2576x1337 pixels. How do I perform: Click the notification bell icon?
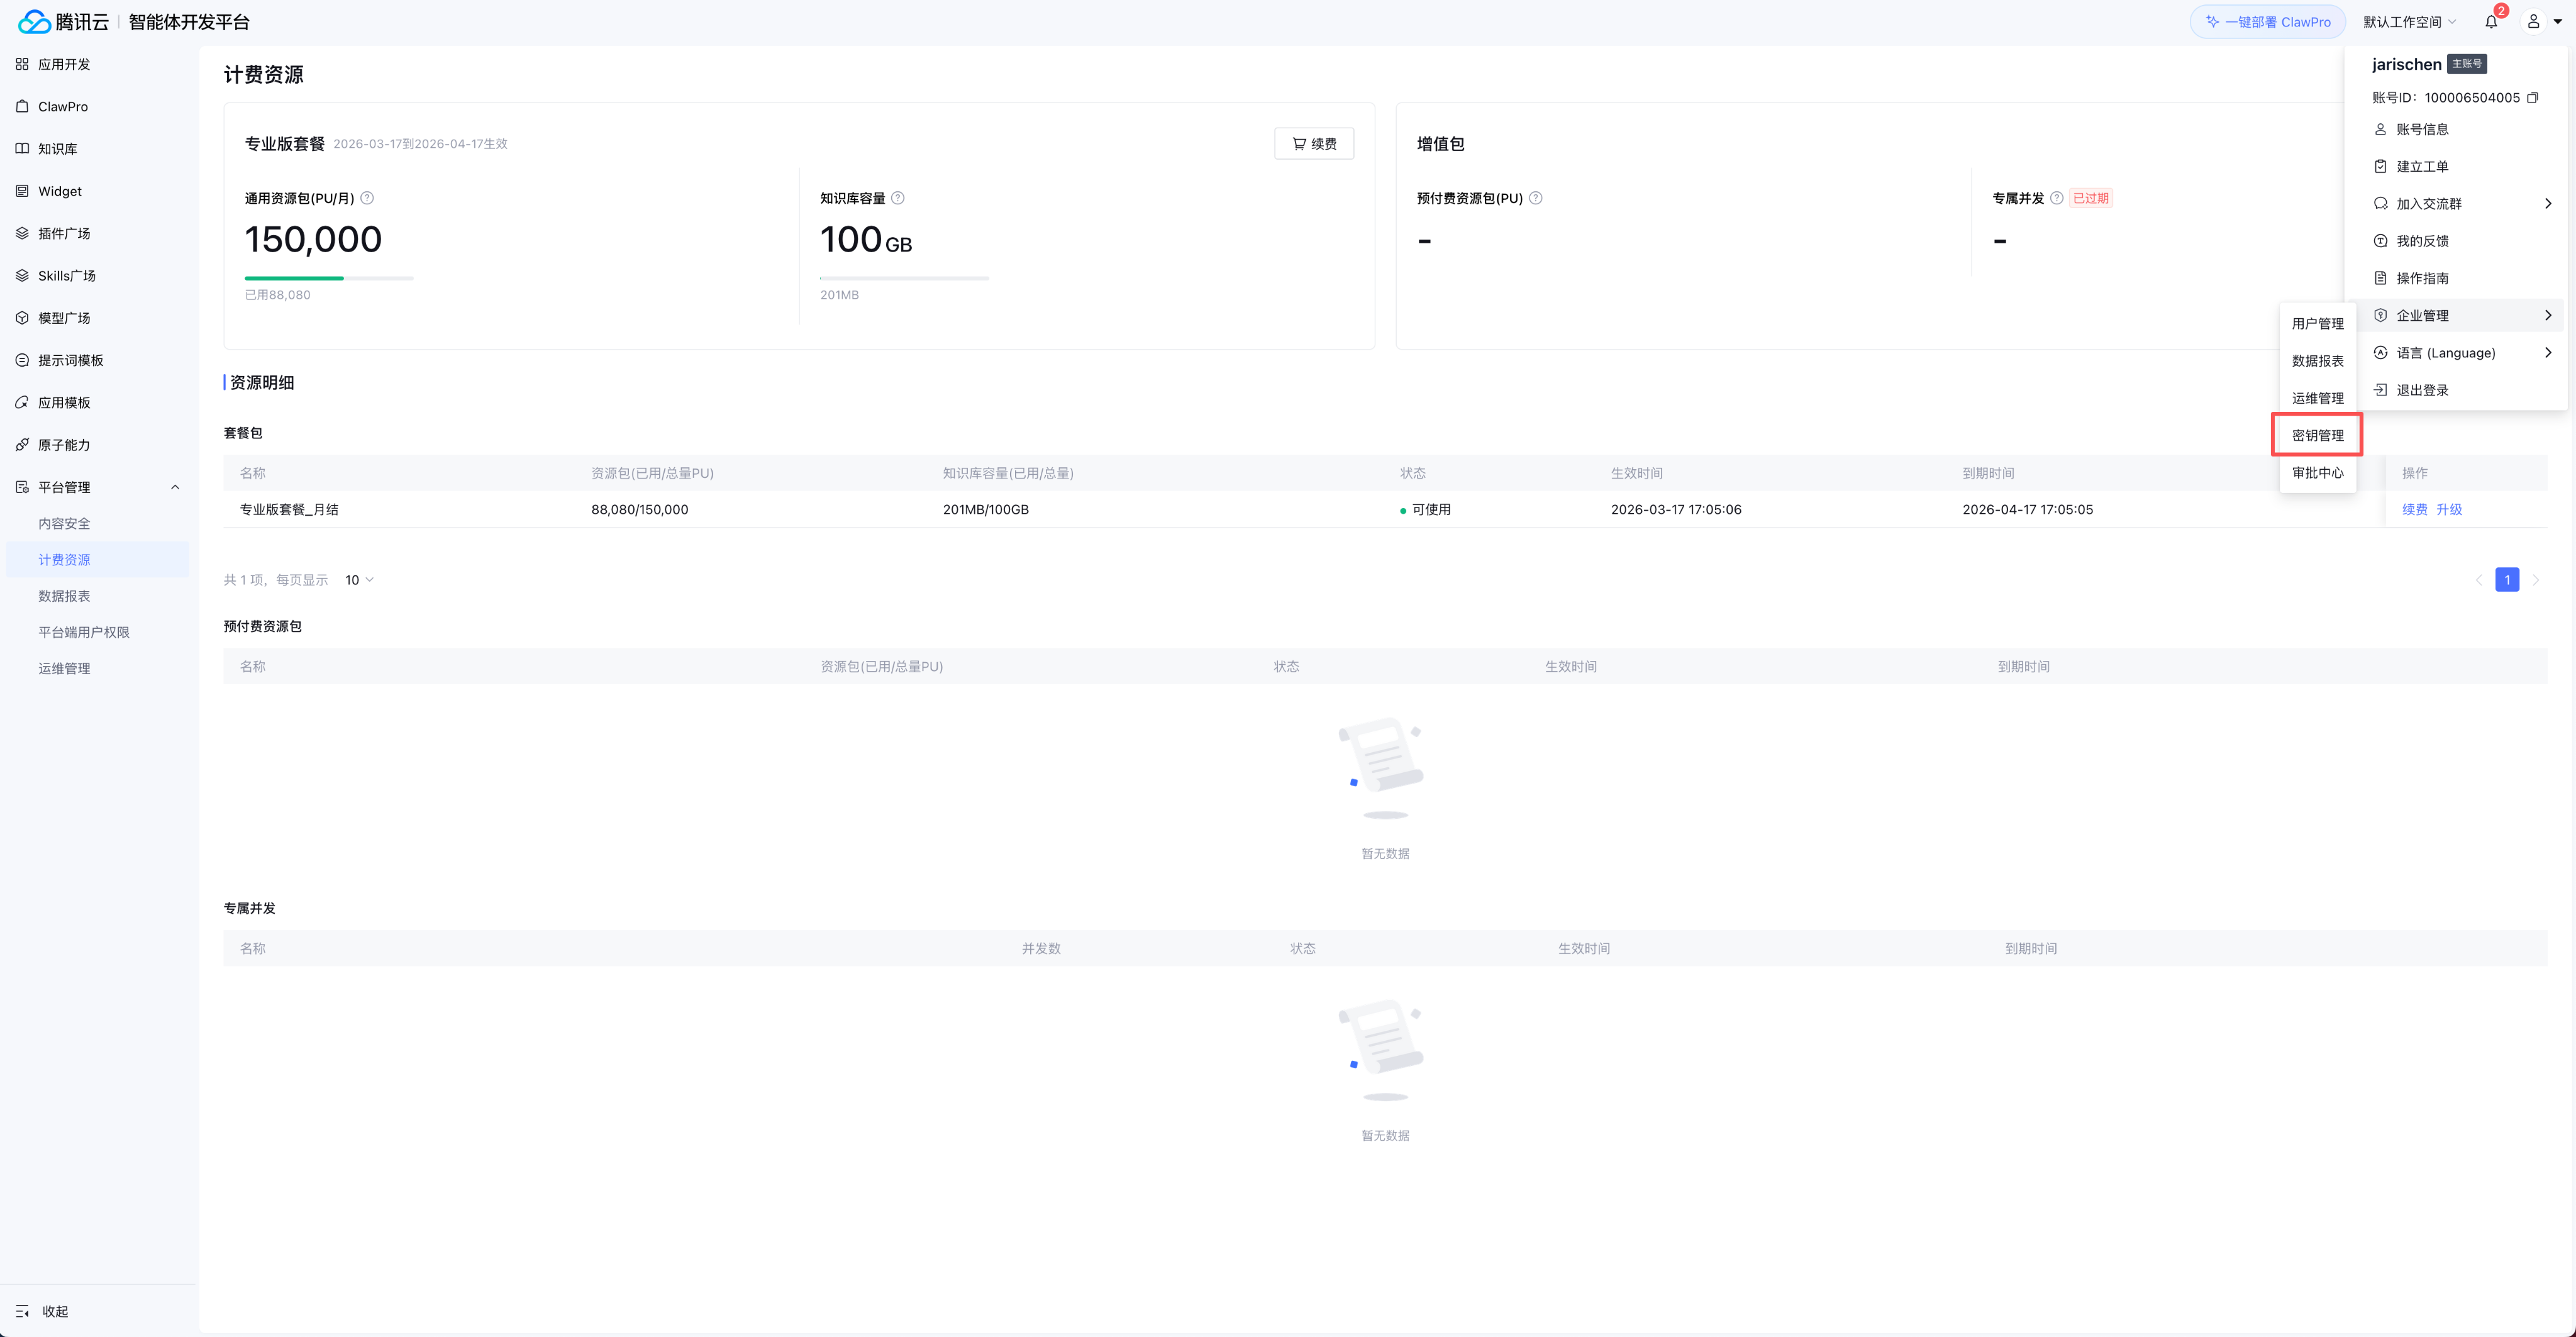(2491, 22)
